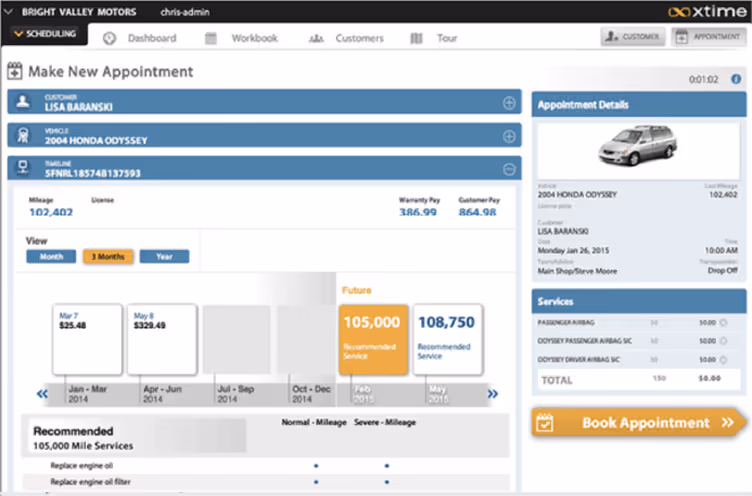Click the Oct - Dec 2014 timeline label
This screenshot has height=496, width=752.
[x=311, y=394]
